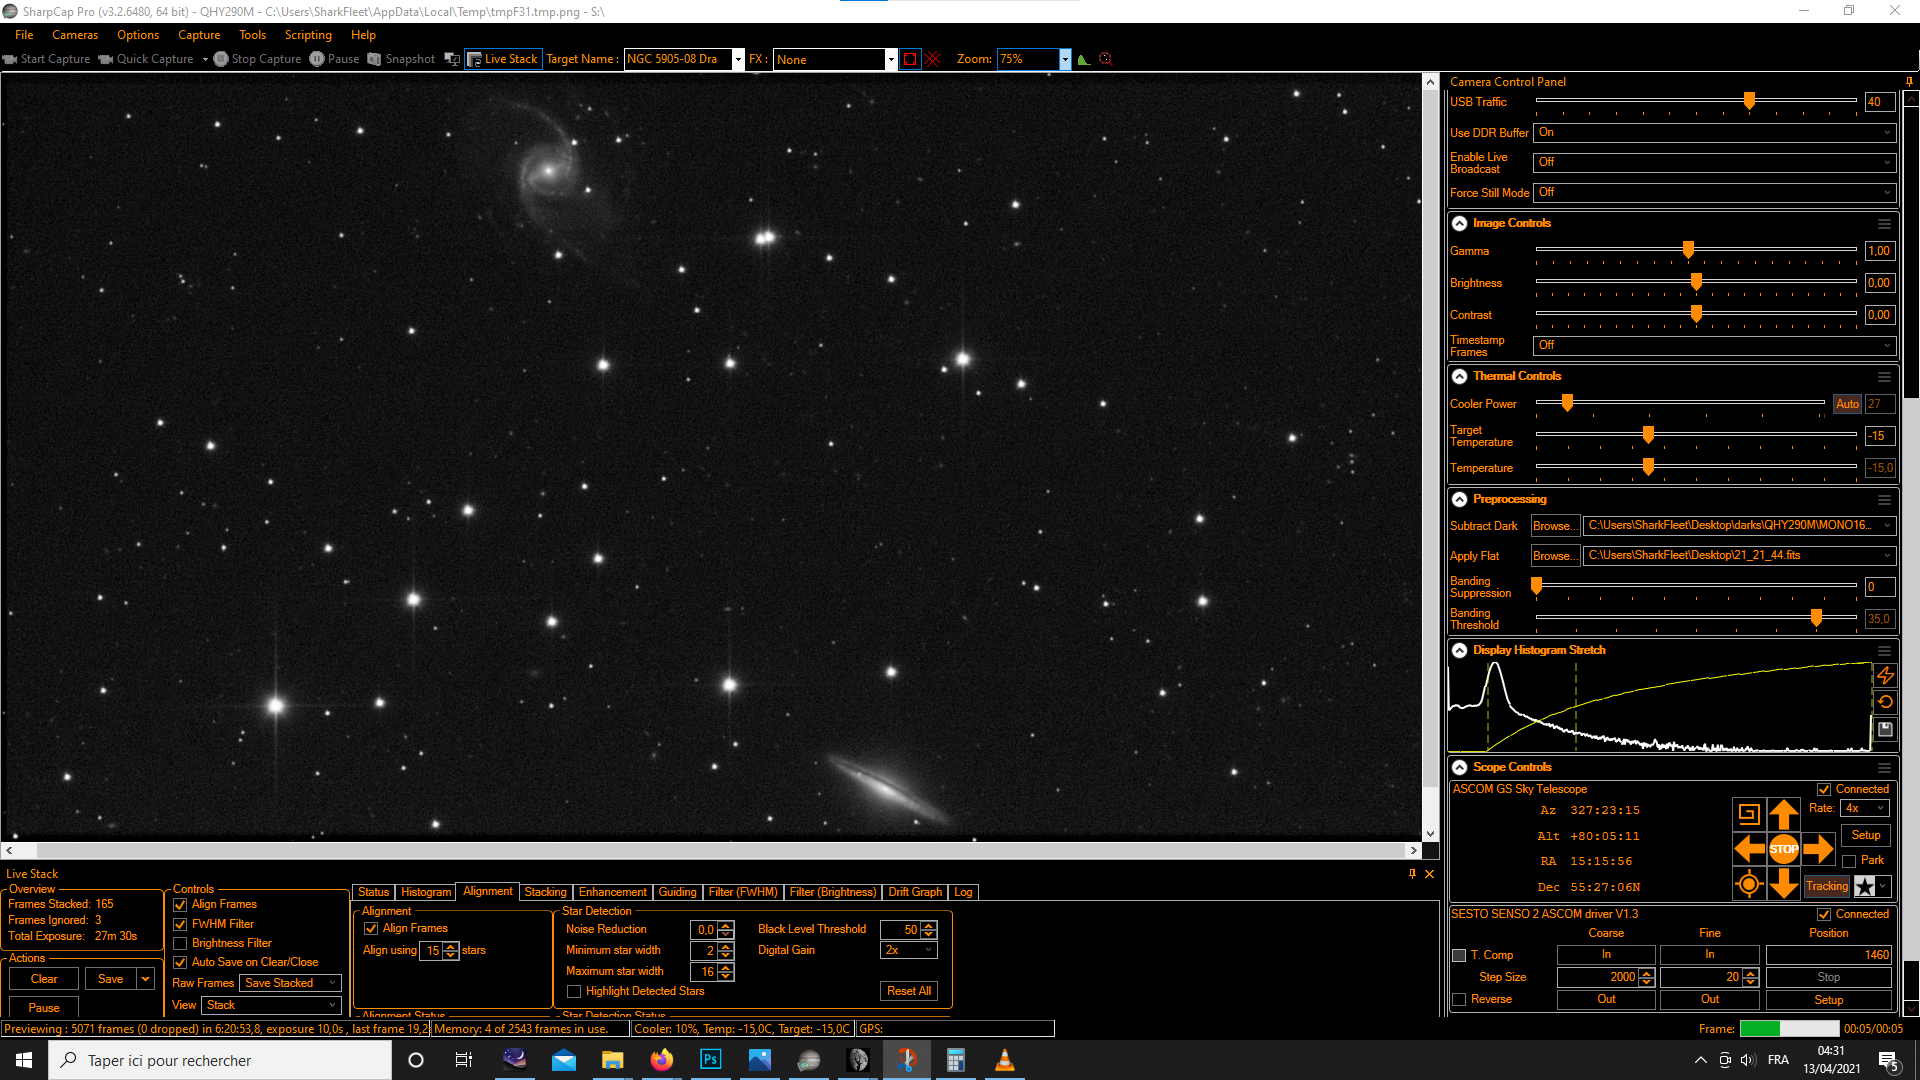Switch to the Drift Graph tab
This screenshot has height=1080, width=1920.
coord(914,892)
